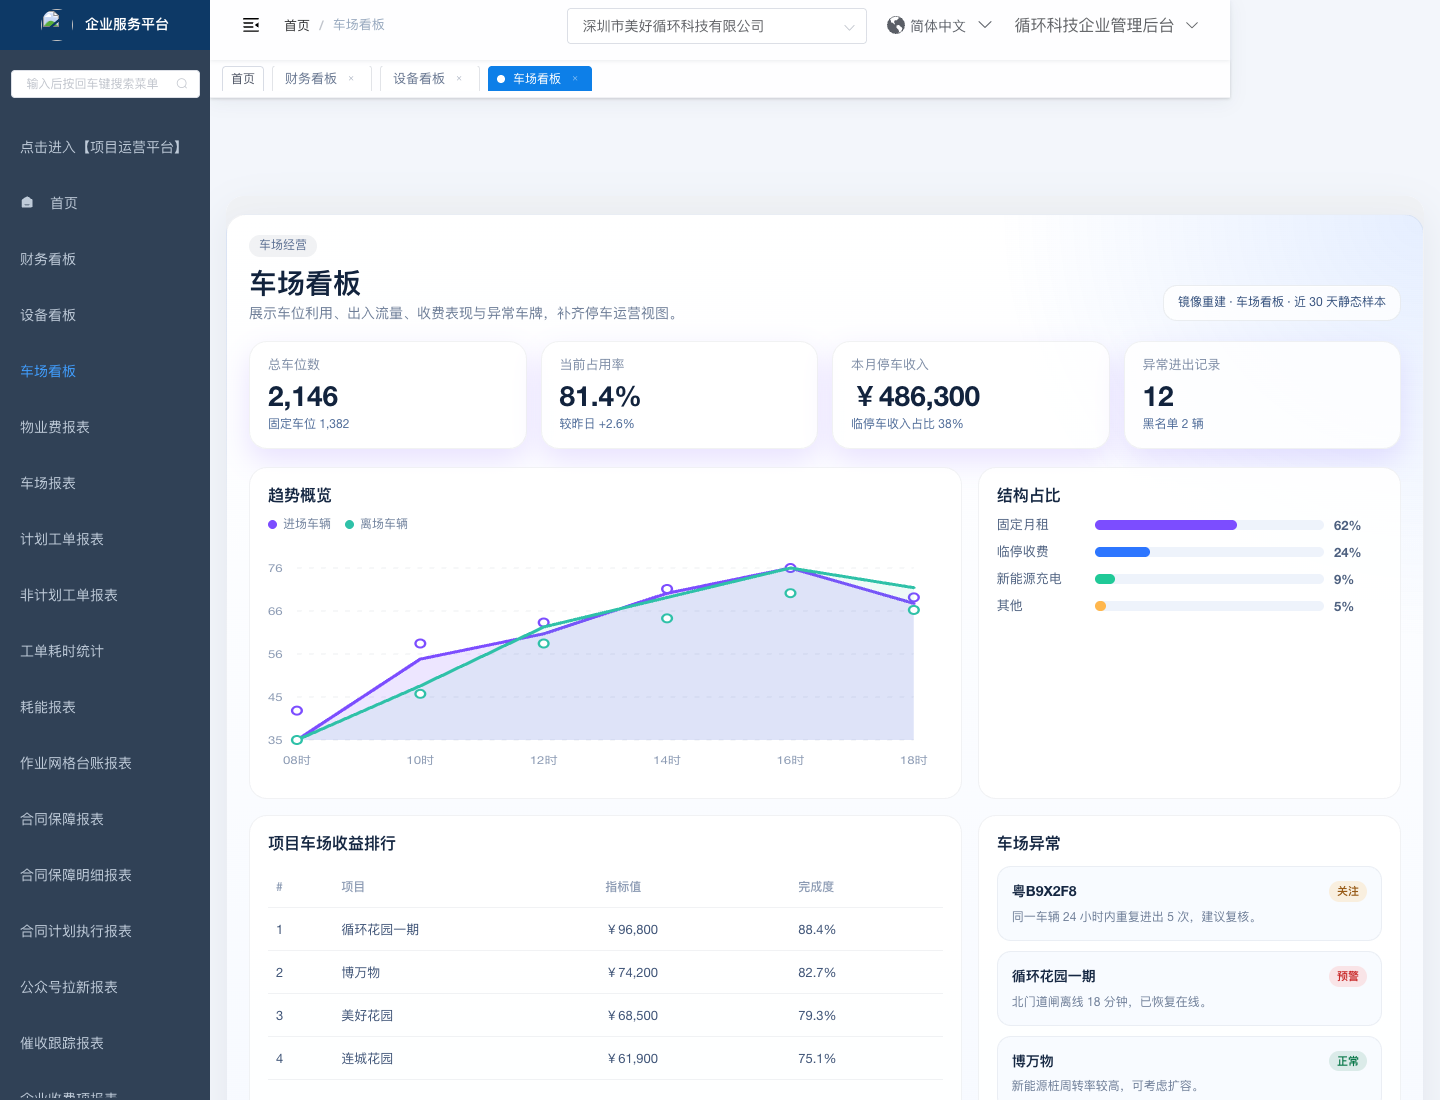
Task: Toggle the 进场车辆 legend series
Action: (300, 524)
